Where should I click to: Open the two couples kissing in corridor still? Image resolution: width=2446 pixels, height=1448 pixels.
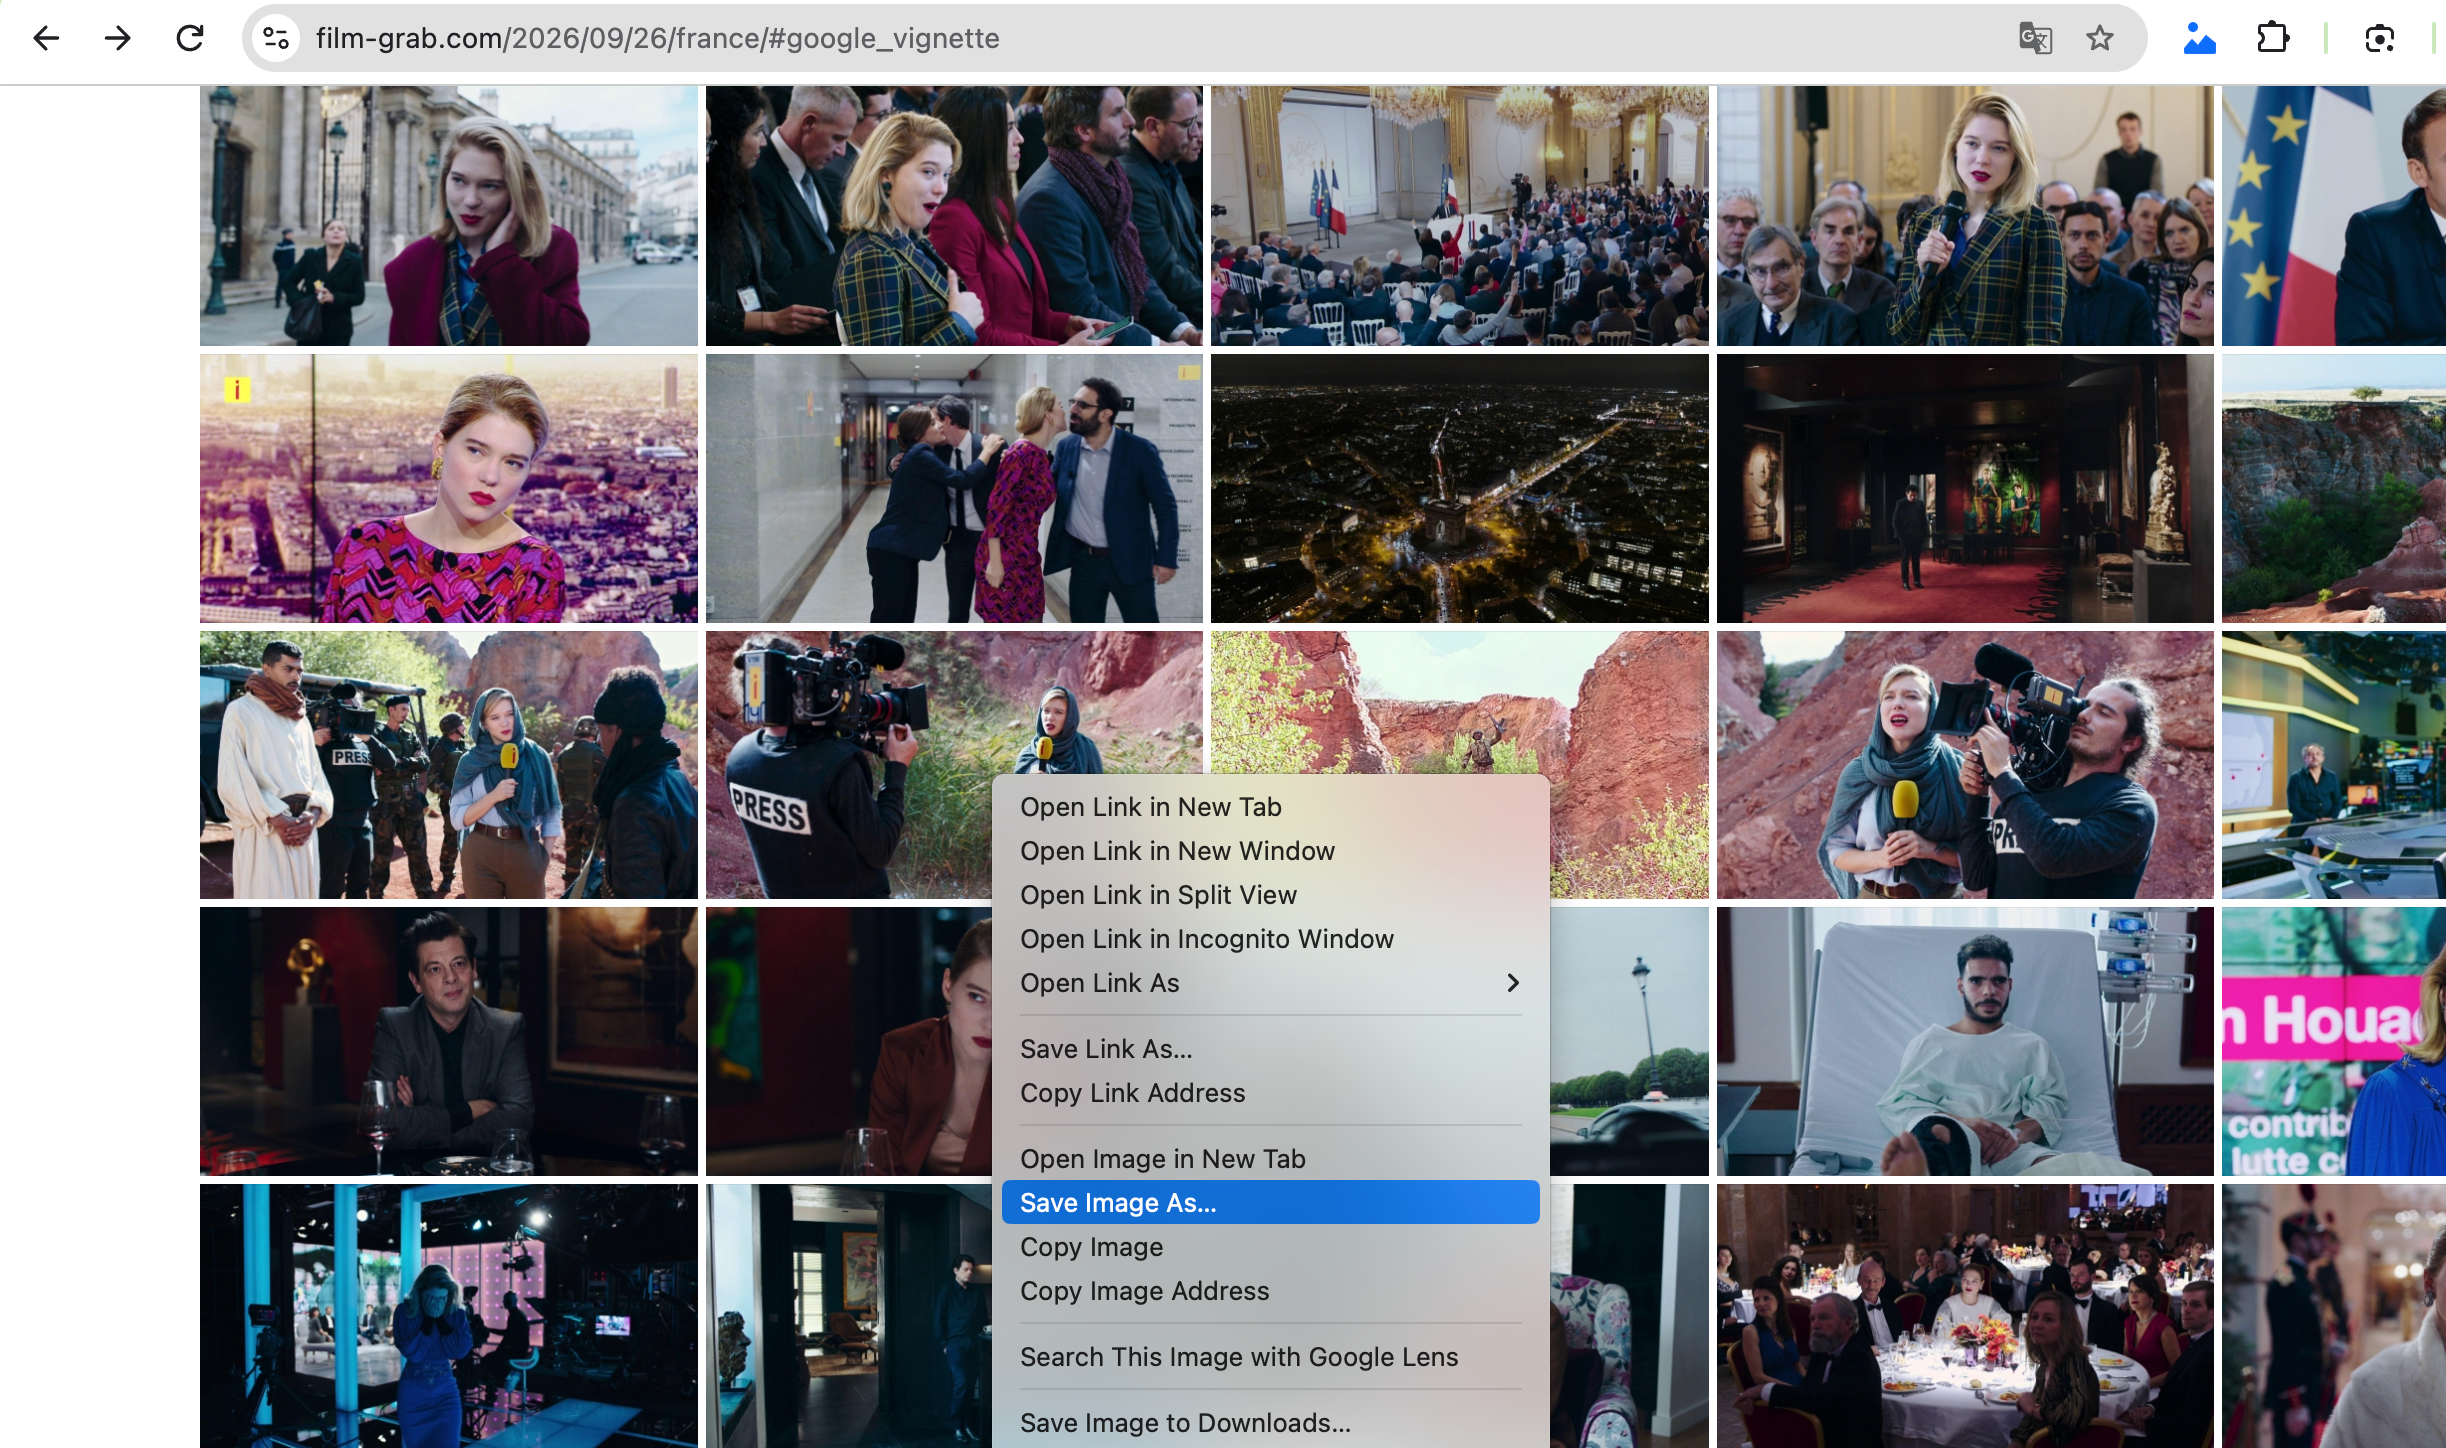point(954,488)
